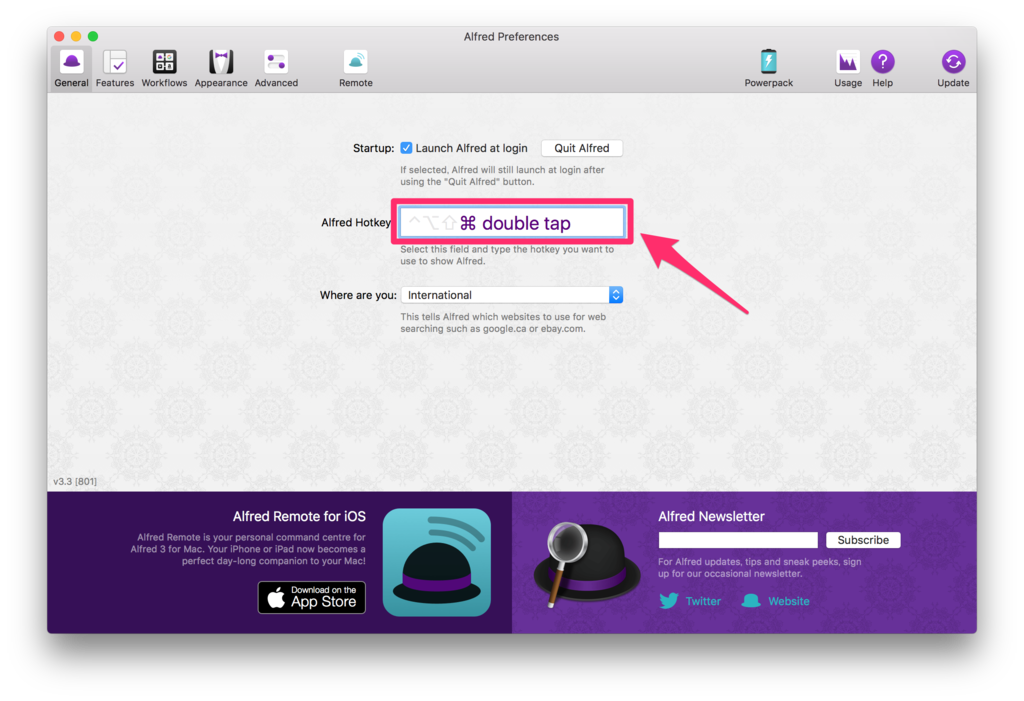Click the Twitter bird icon
This screenshot has height=701, width=1024.
[669, 600]
